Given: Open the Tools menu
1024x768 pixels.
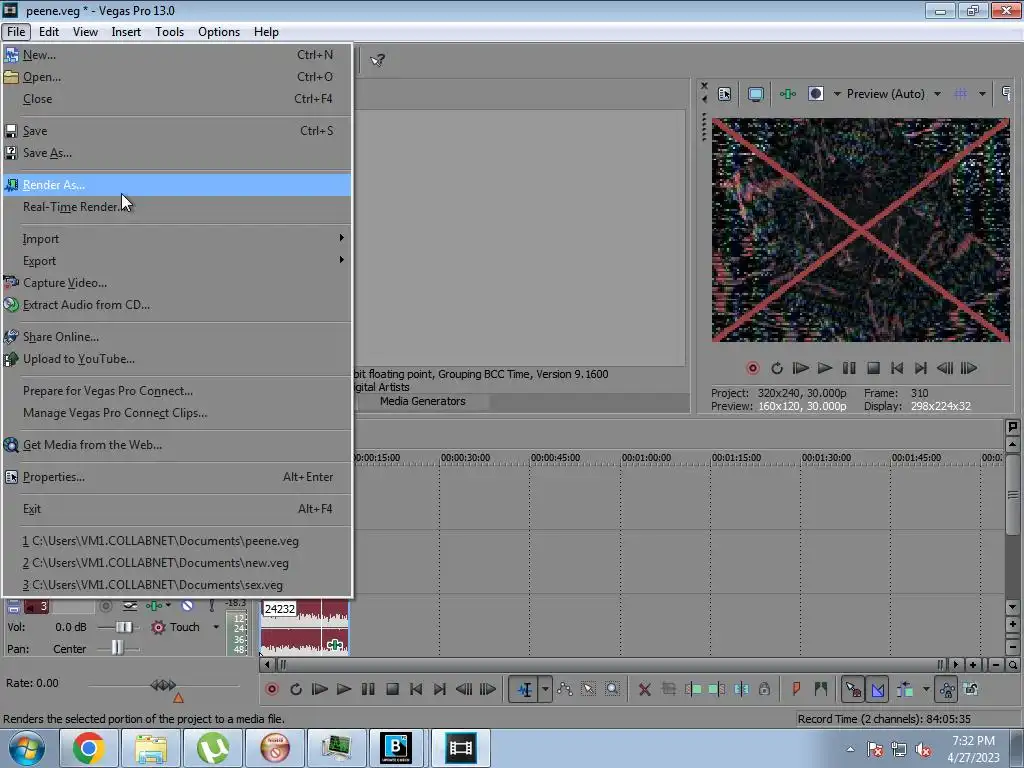Looking at the screenshot, I should 169,31.
